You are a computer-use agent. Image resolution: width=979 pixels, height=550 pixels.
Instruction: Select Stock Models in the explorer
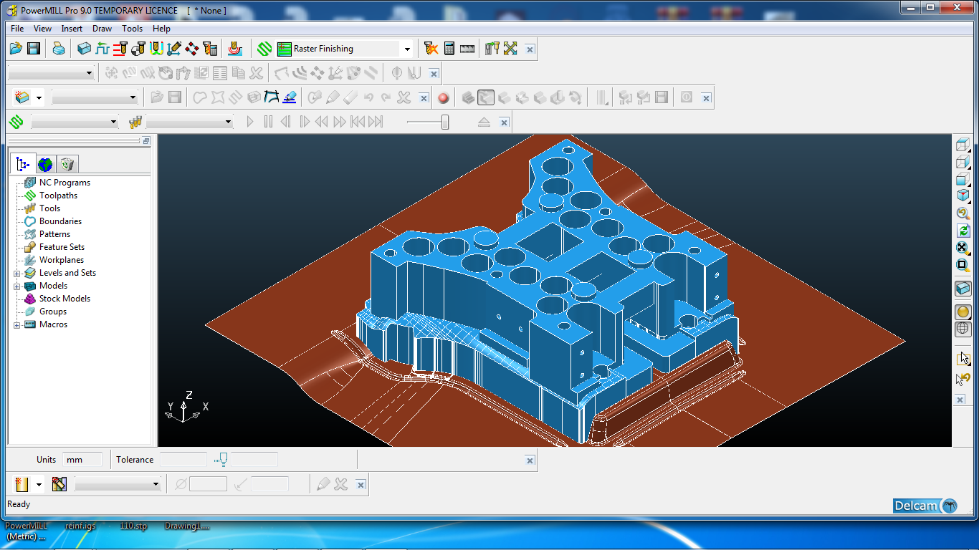64,299
